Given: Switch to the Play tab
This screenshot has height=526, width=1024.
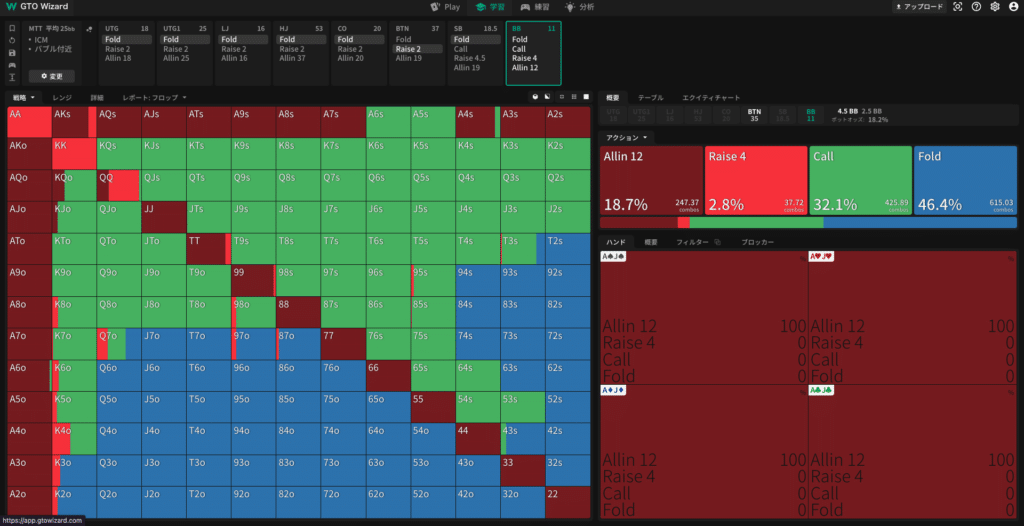Looking at the screenshot, I should pyautogui.click(x=445, y=7).
